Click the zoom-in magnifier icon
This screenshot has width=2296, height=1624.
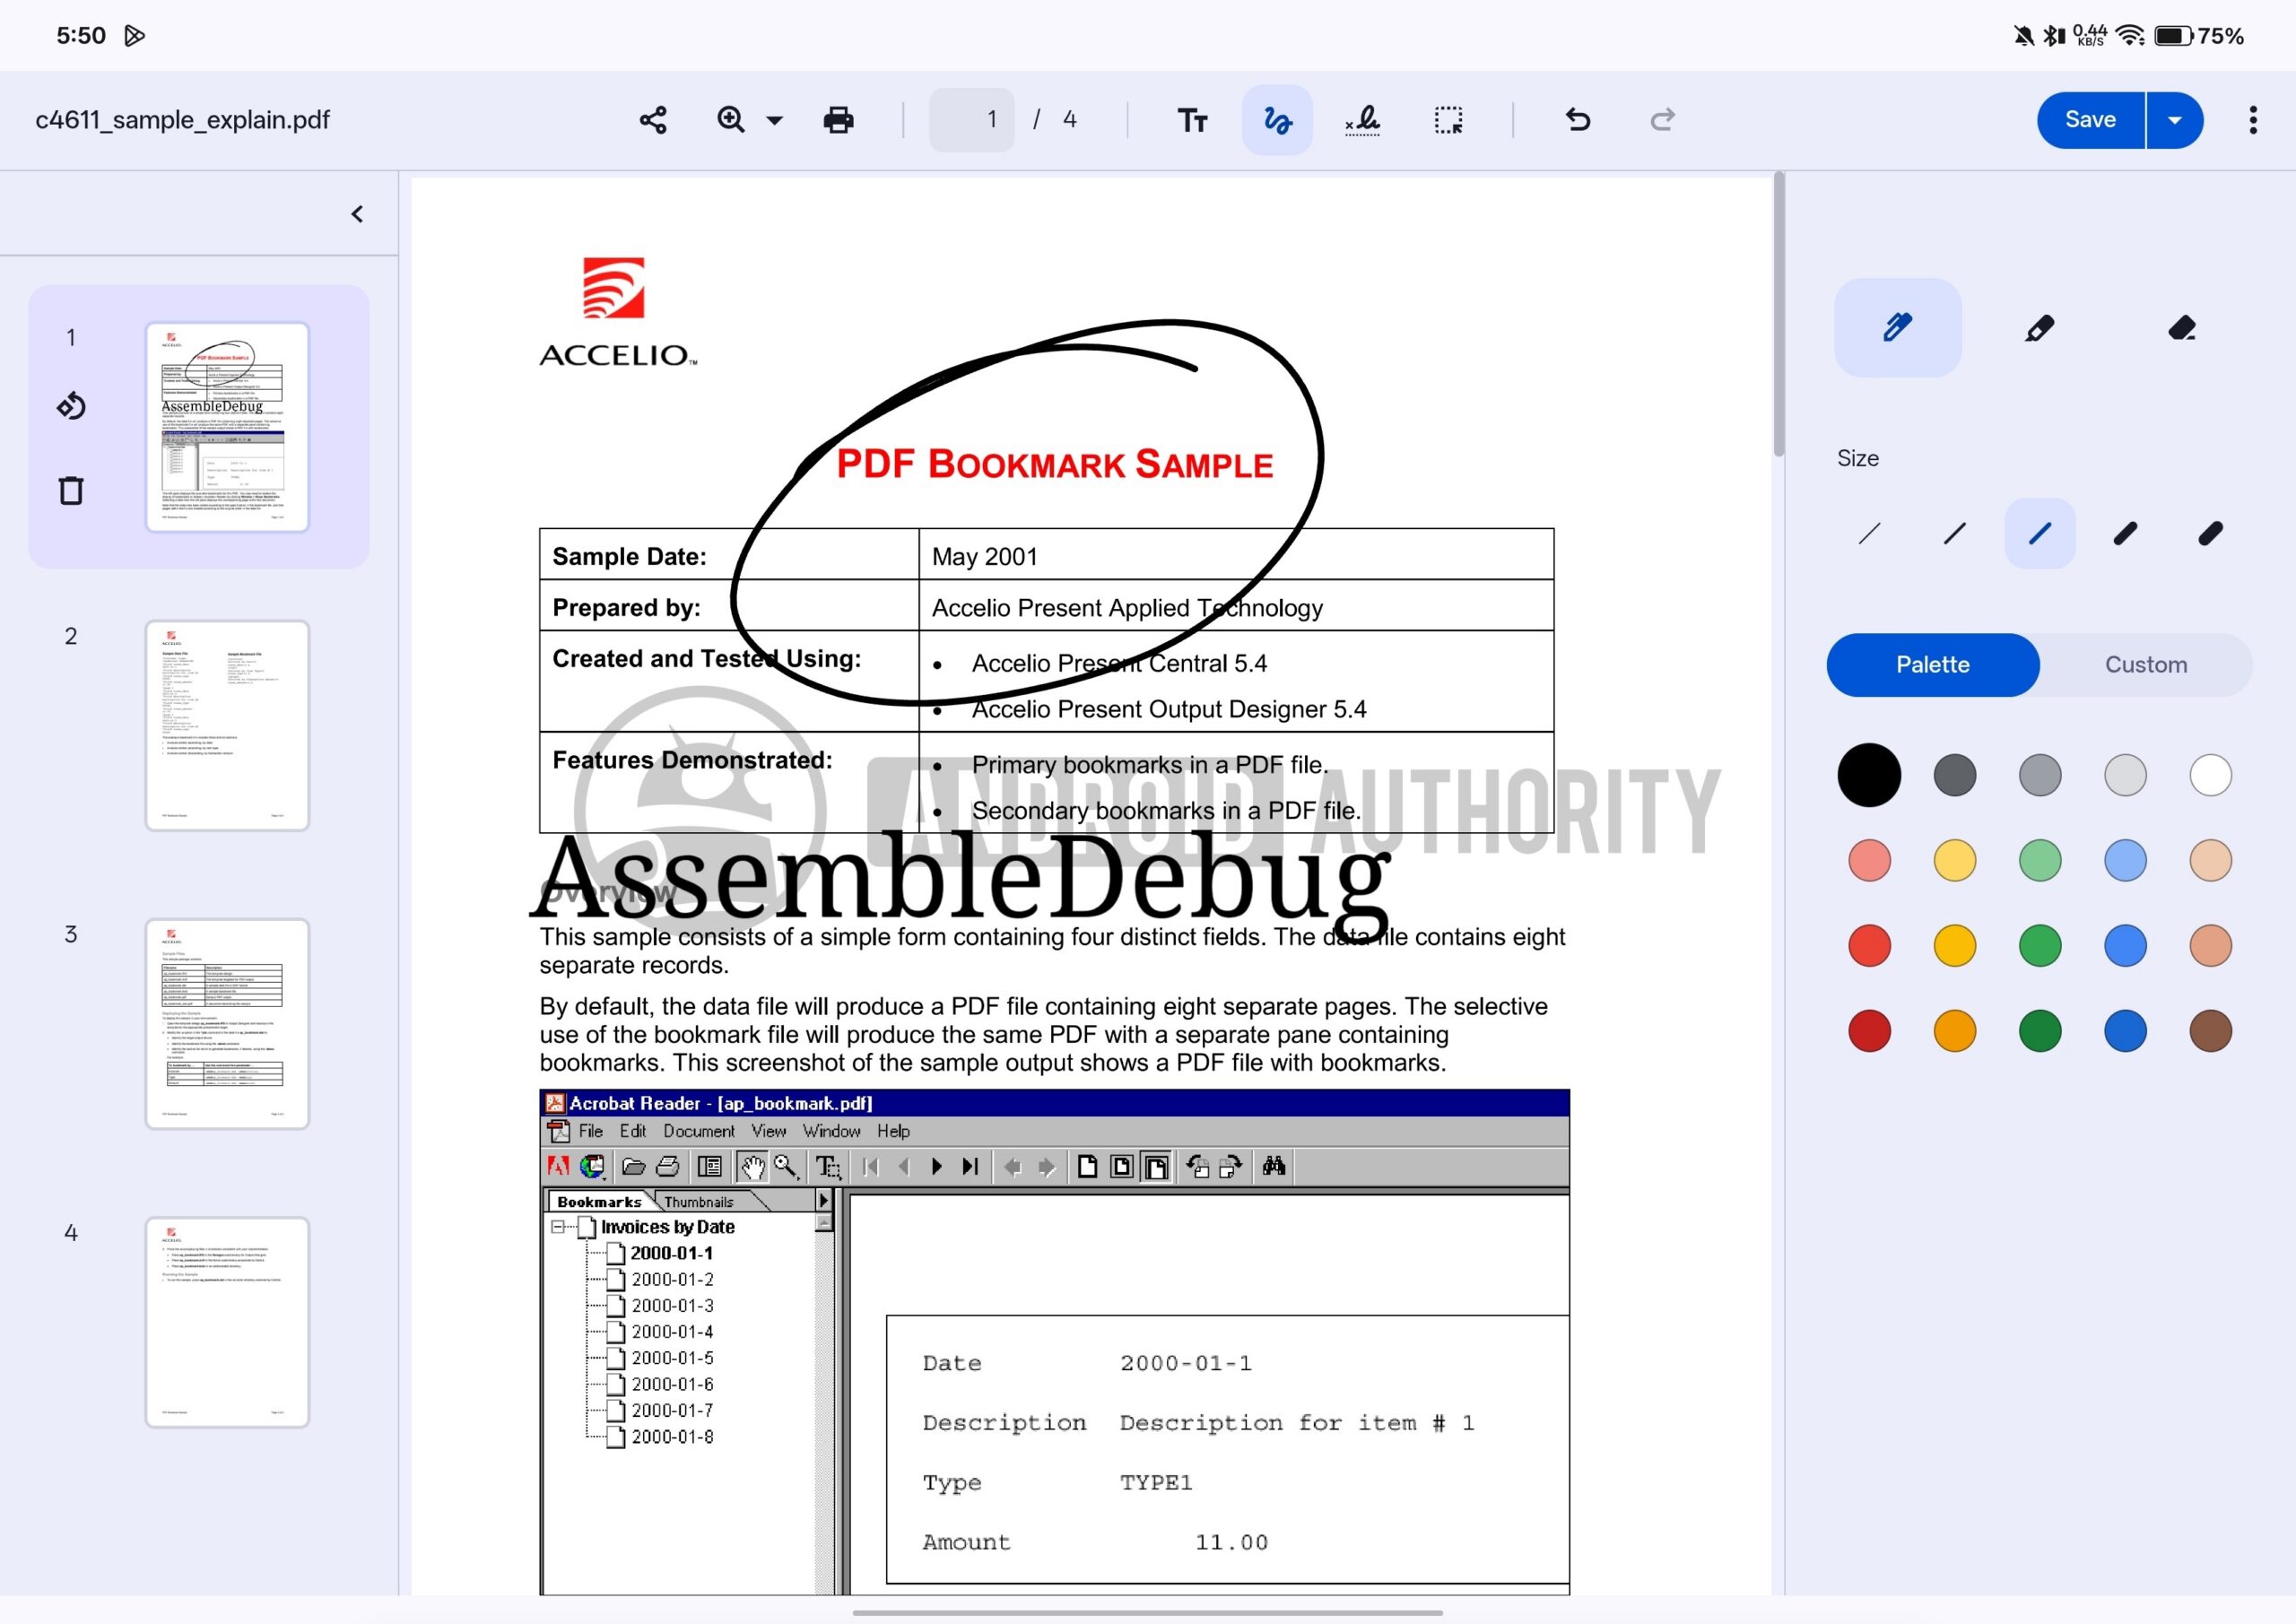[x=731, y=120]
